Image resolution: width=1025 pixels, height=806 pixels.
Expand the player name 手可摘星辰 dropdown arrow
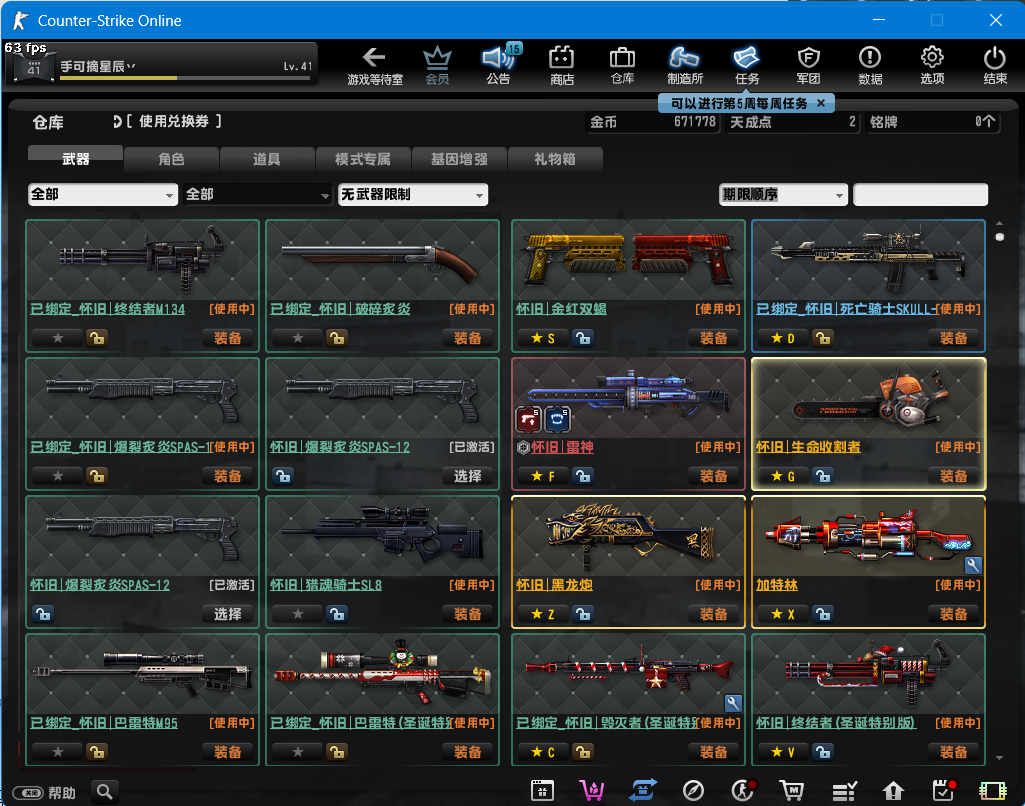pyautogui.click(x=131, y=65)
